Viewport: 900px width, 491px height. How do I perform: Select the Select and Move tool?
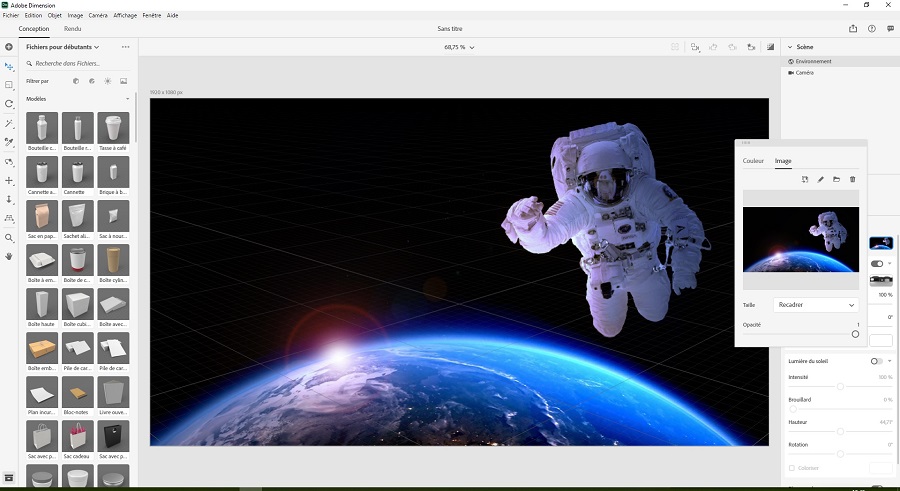tap(9, 66)
